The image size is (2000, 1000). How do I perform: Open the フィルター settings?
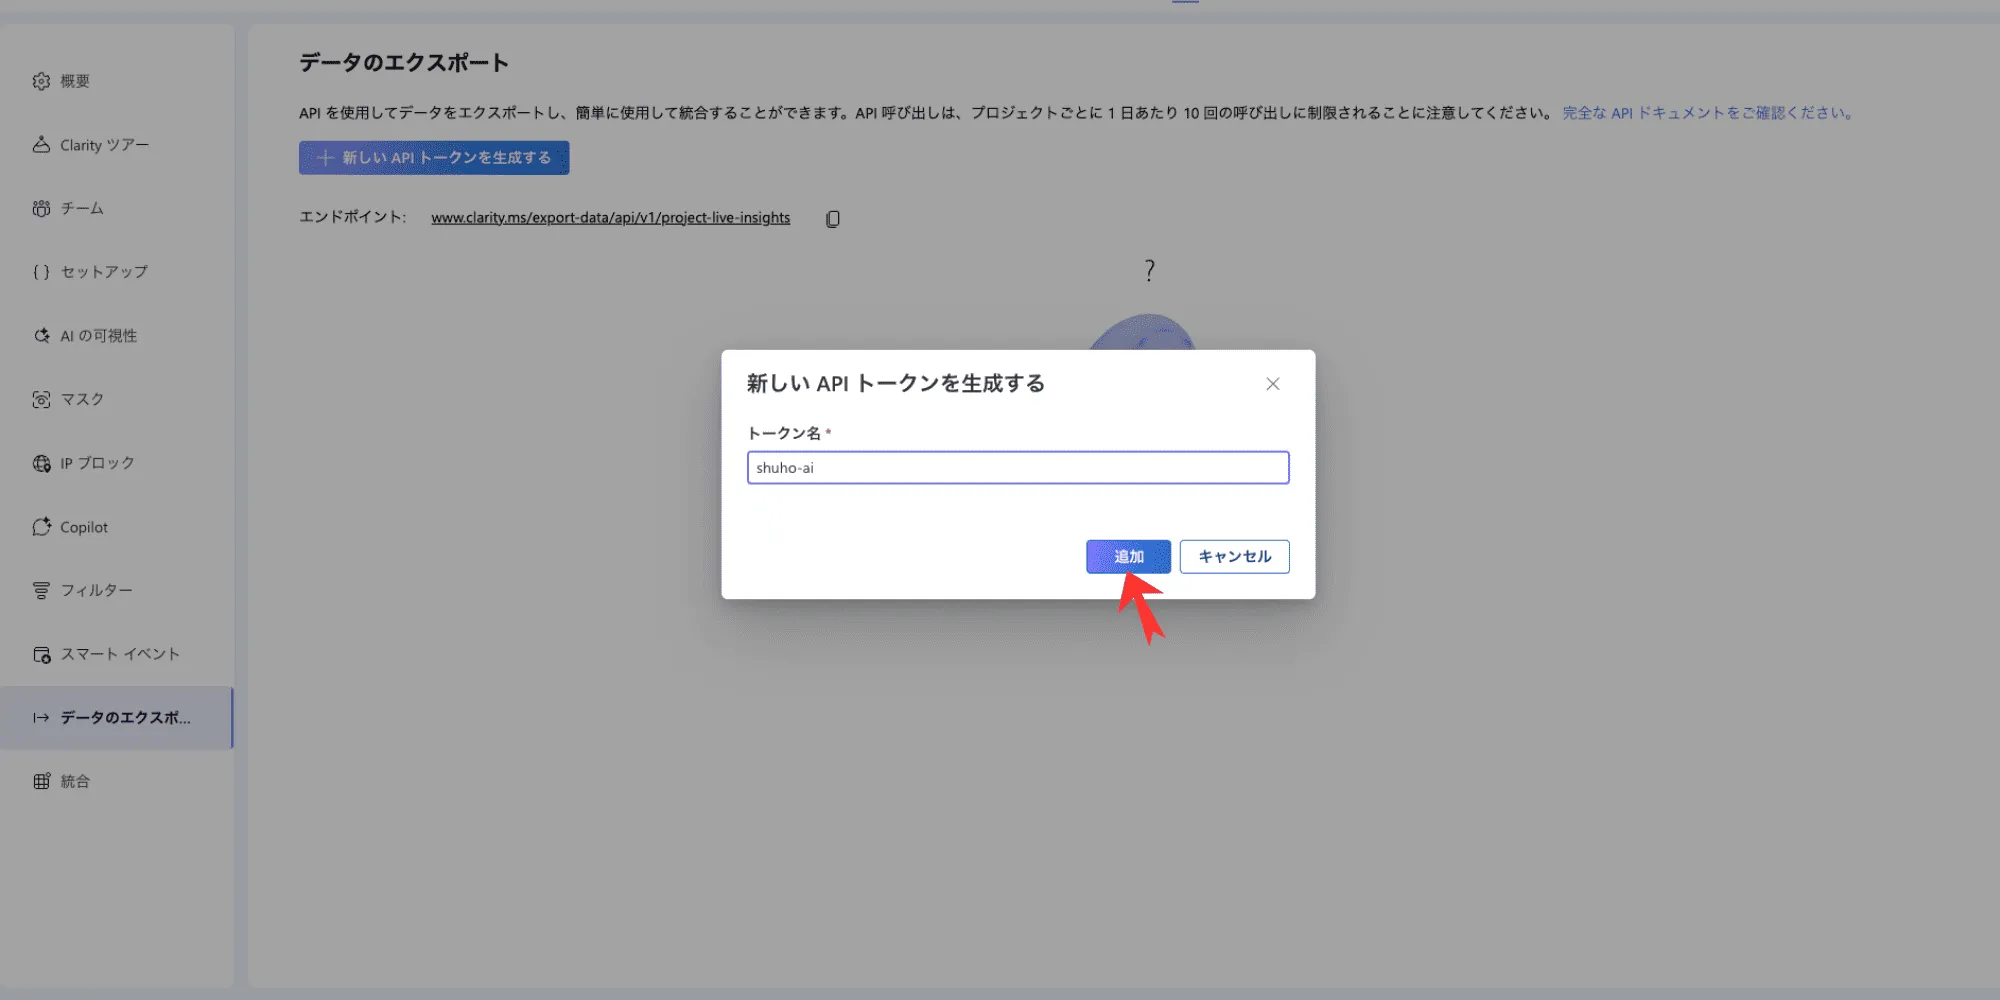click(96, 590)
